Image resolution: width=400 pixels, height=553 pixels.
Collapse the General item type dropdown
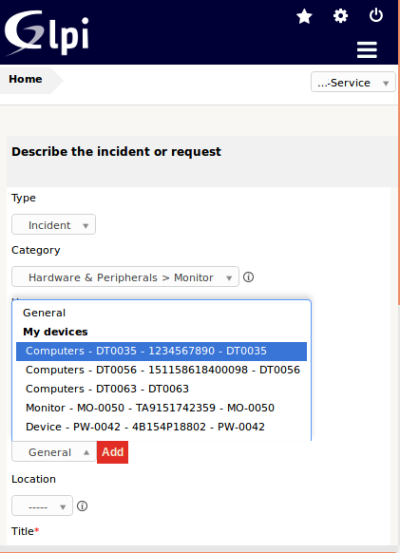click(54, 452)
